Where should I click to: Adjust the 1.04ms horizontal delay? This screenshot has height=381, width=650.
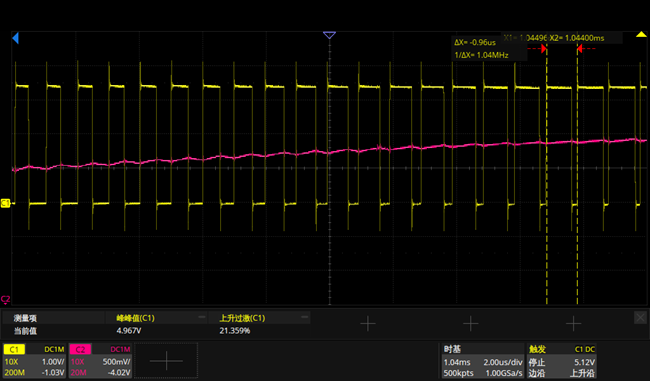(457, 362)
